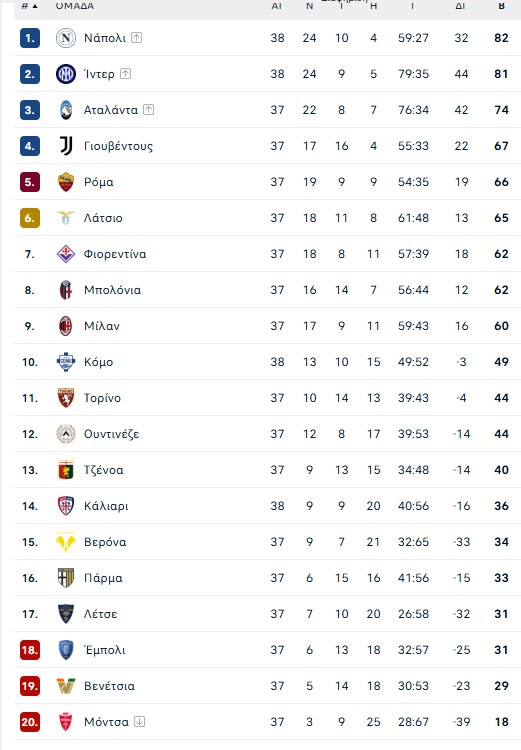This screenshot has height=750, width=521.
Task: Click the Napoli club crest icon
Action: (x=66, y=38)
